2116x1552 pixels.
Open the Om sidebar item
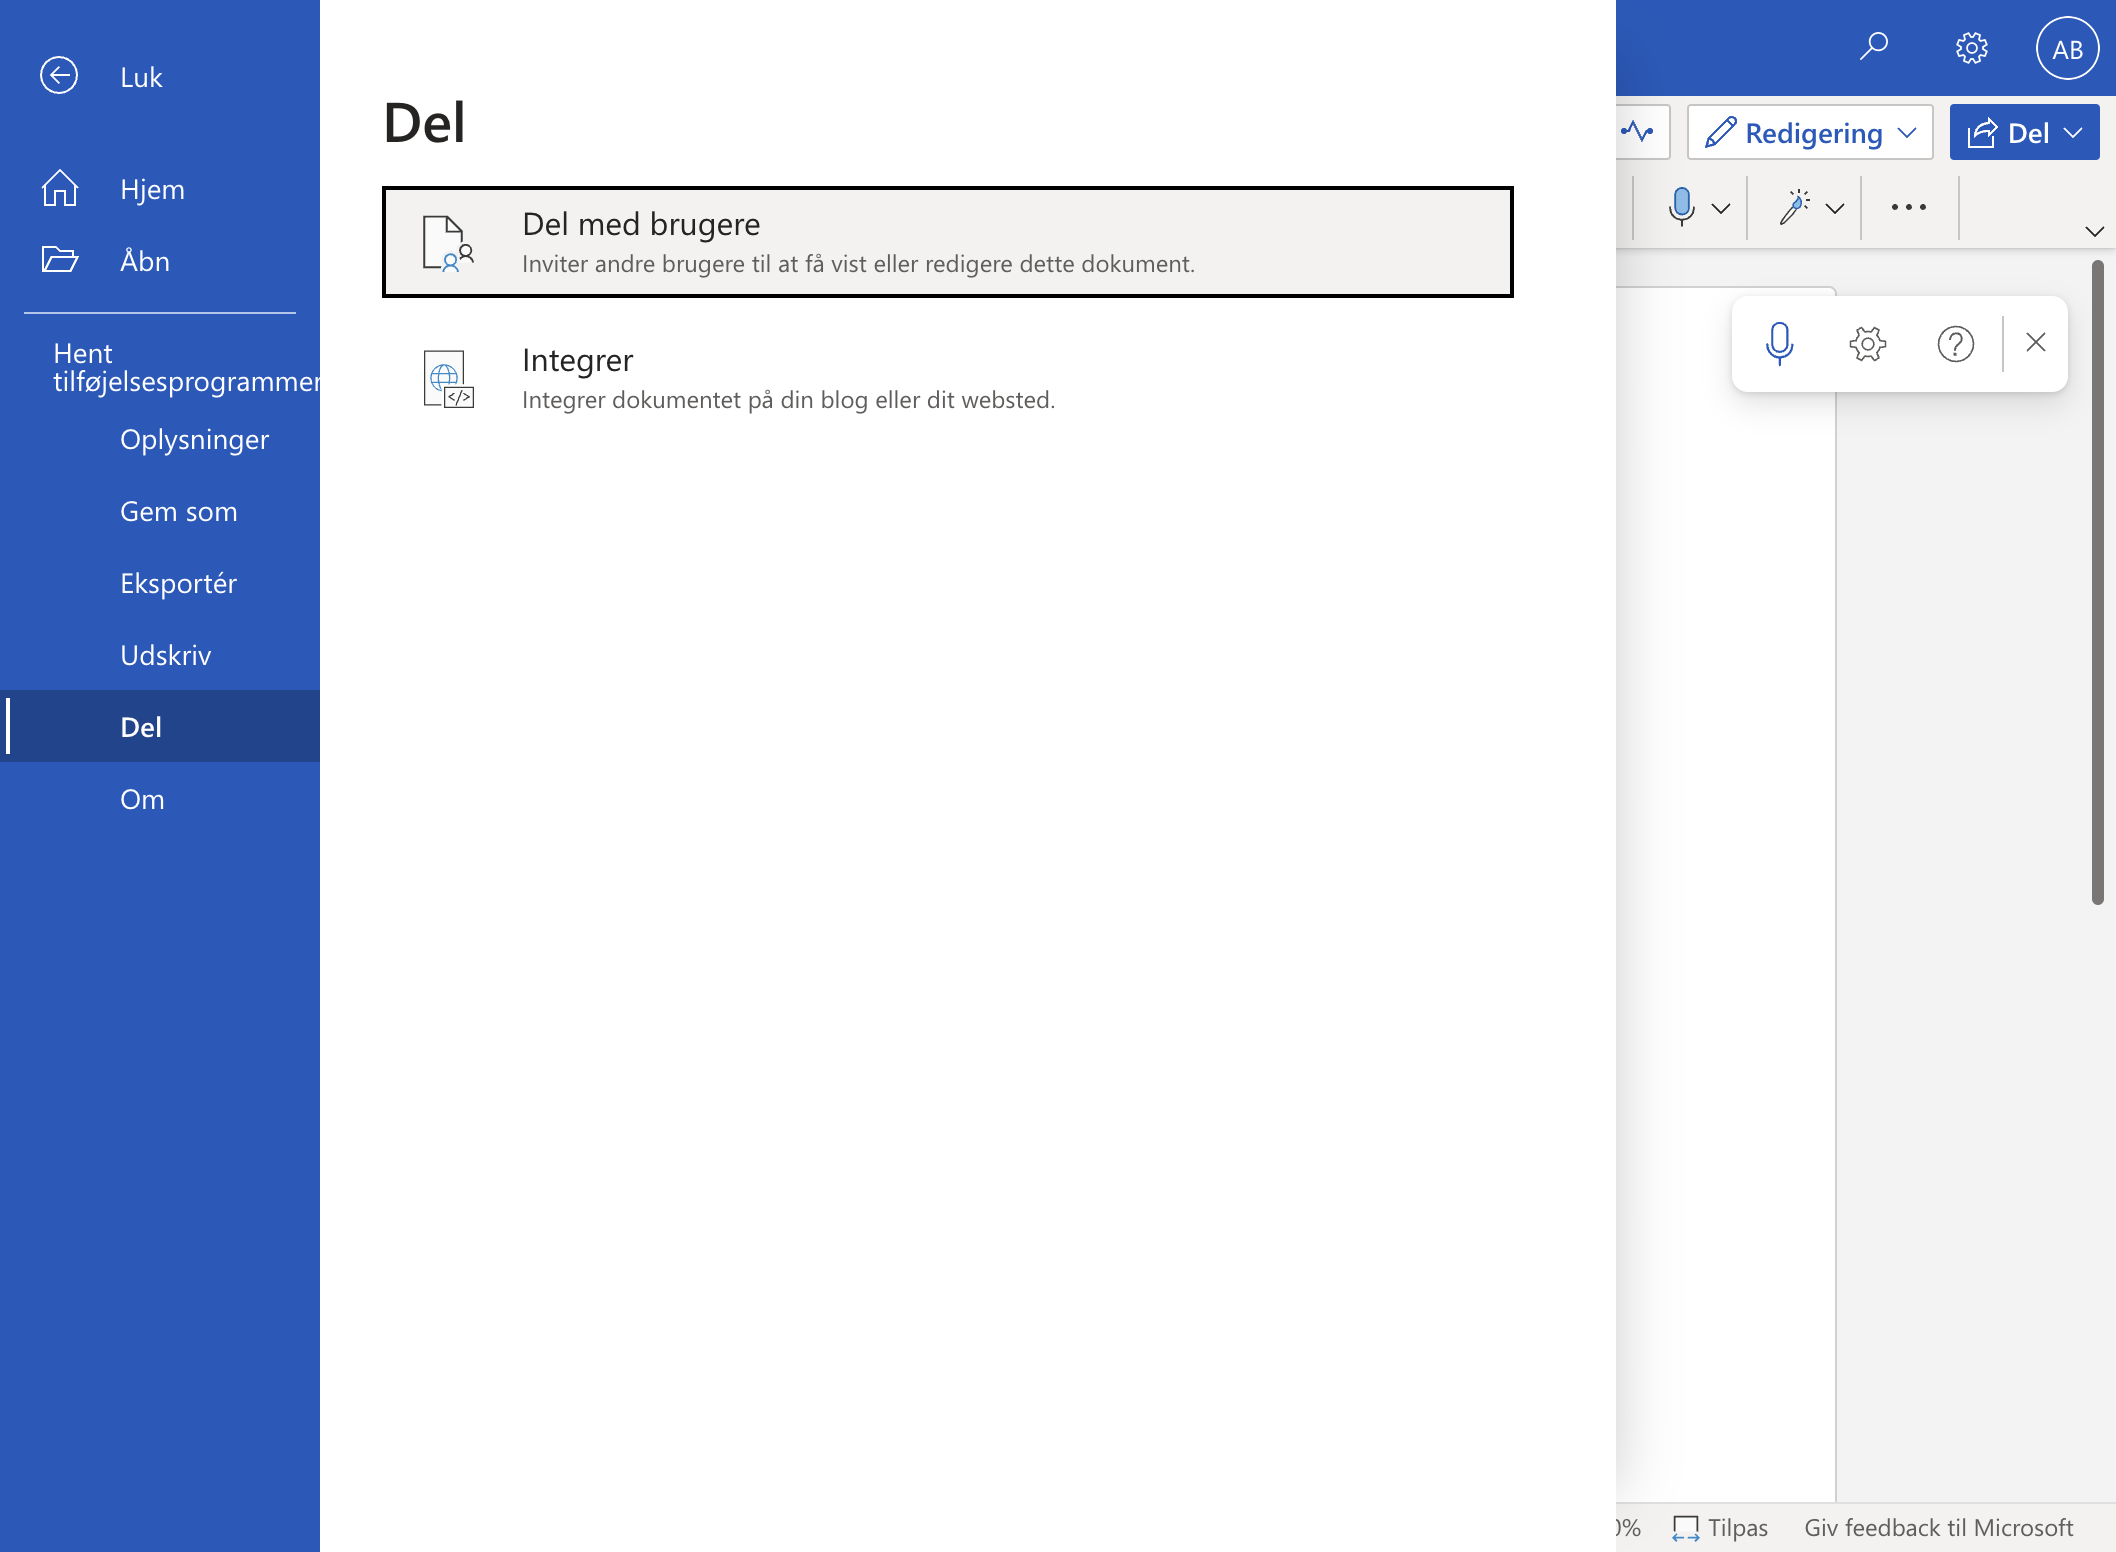[160, 799]
